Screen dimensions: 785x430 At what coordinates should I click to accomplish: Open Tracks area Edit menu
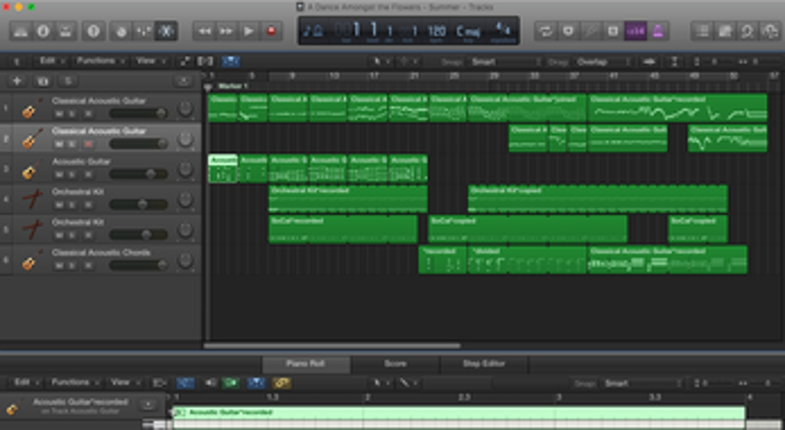(x=51, y=61)
